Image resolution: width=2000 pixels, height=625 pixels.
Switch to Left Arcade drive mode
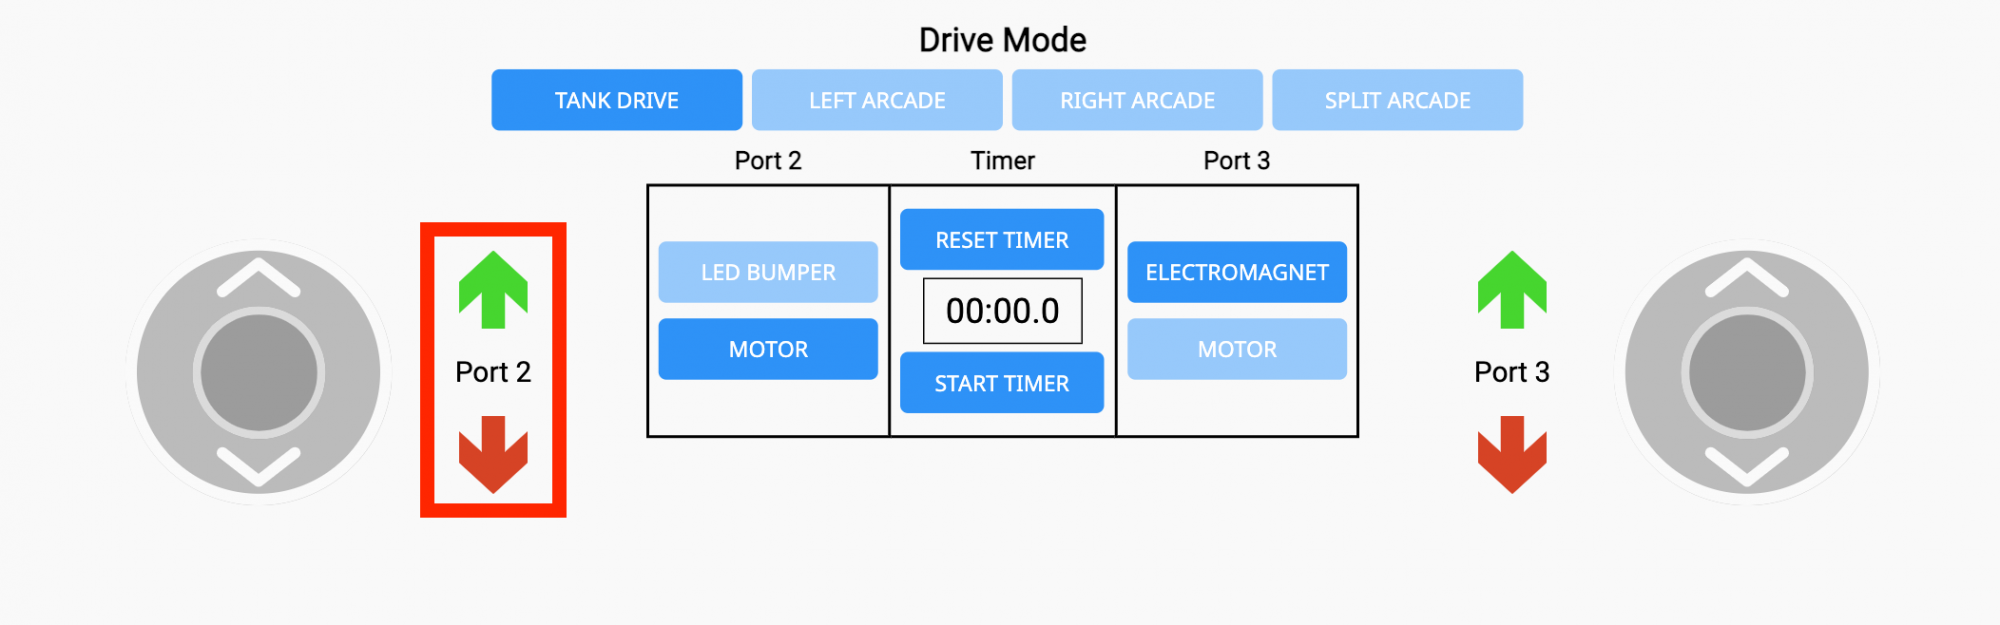877,100
